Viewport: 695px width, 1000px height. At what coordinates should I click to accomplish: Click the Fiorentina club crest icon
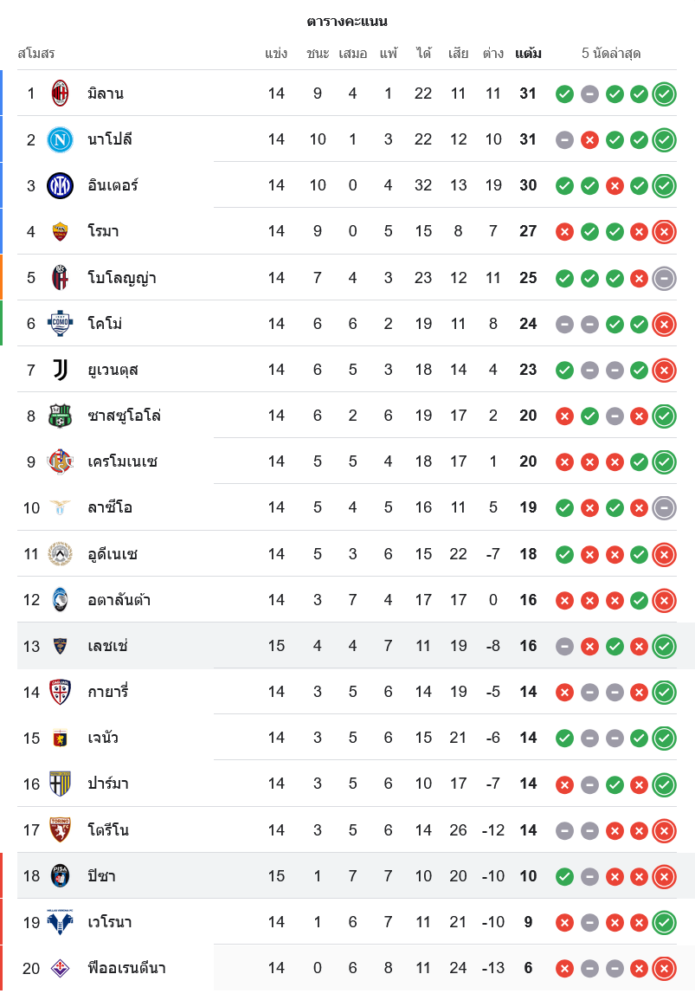pyautogui.click(x=60, y=968)
